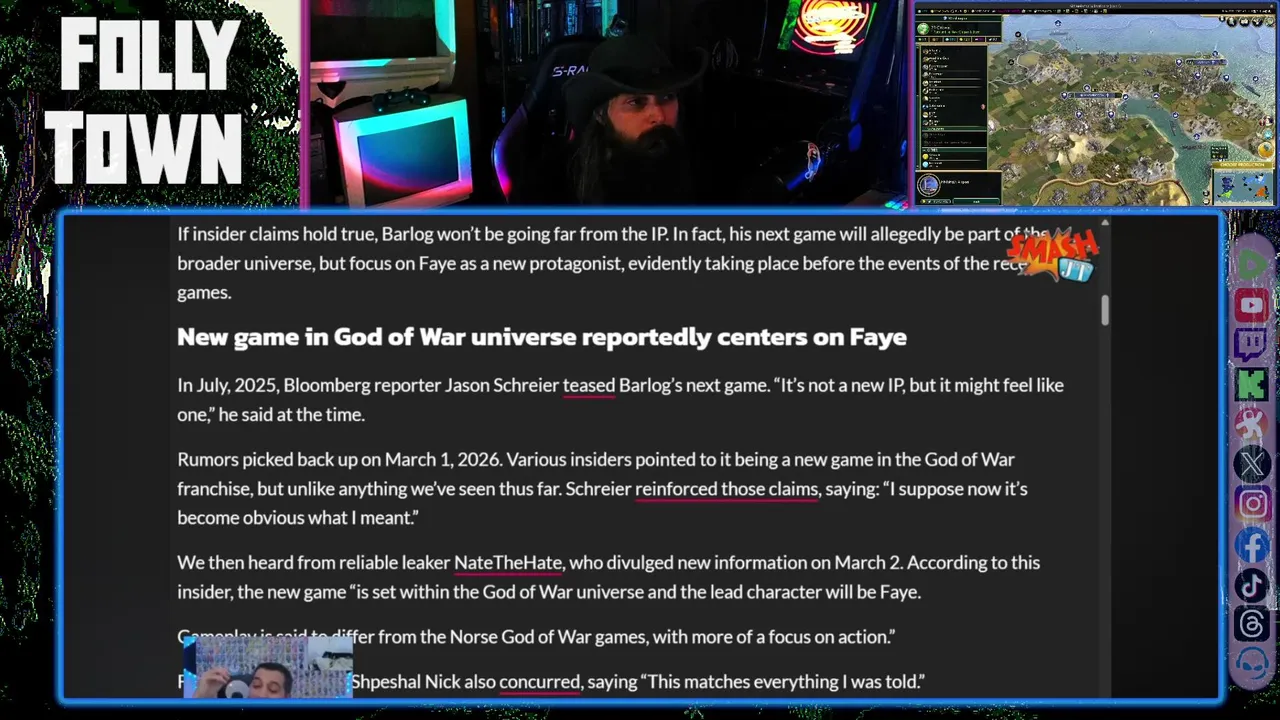This screenshot has width=1280, height=720.
Task: Click the NateTheHate link
Action: (508, 563)
